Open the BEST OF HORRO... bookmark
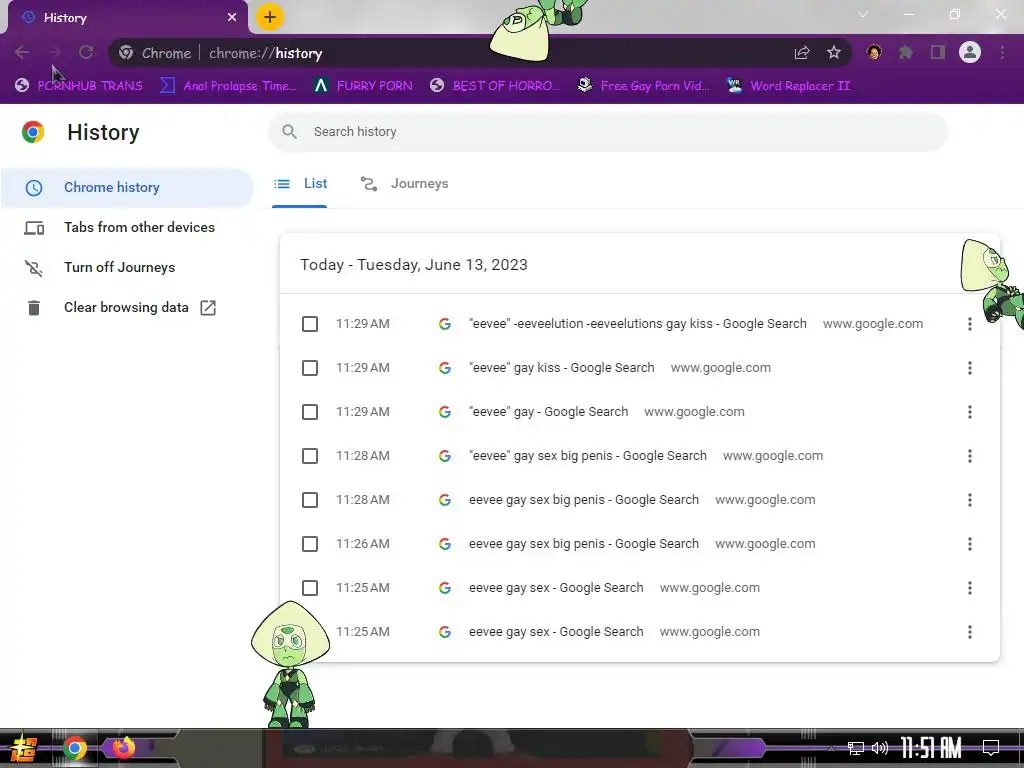The height and width of the screenshot is (768, 1024). click(x=495, y=86)
